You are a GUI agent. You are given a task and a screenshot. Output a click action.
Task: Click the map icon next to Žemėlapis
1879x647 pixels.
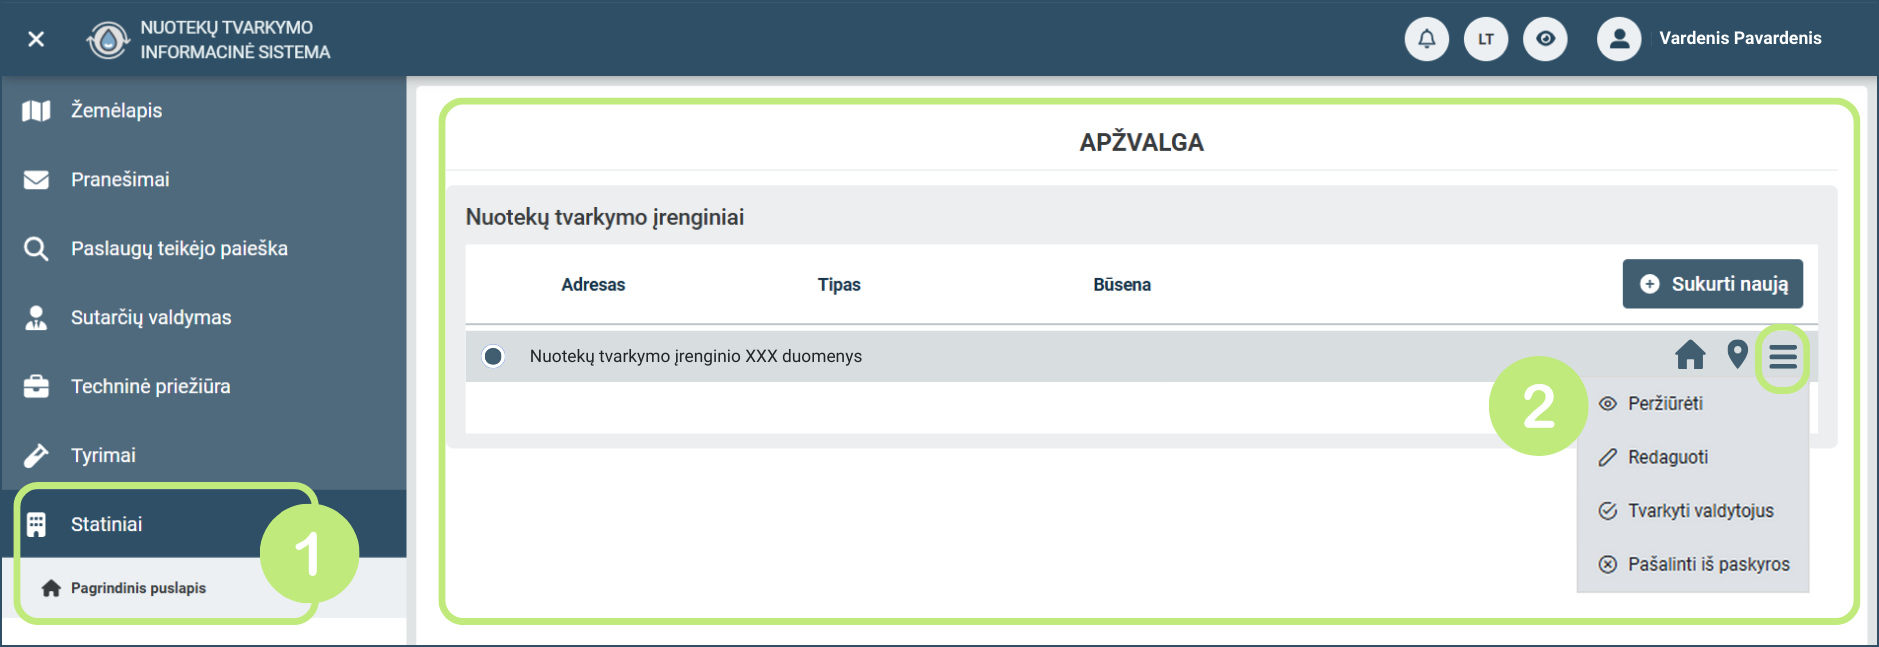(36, 111)
